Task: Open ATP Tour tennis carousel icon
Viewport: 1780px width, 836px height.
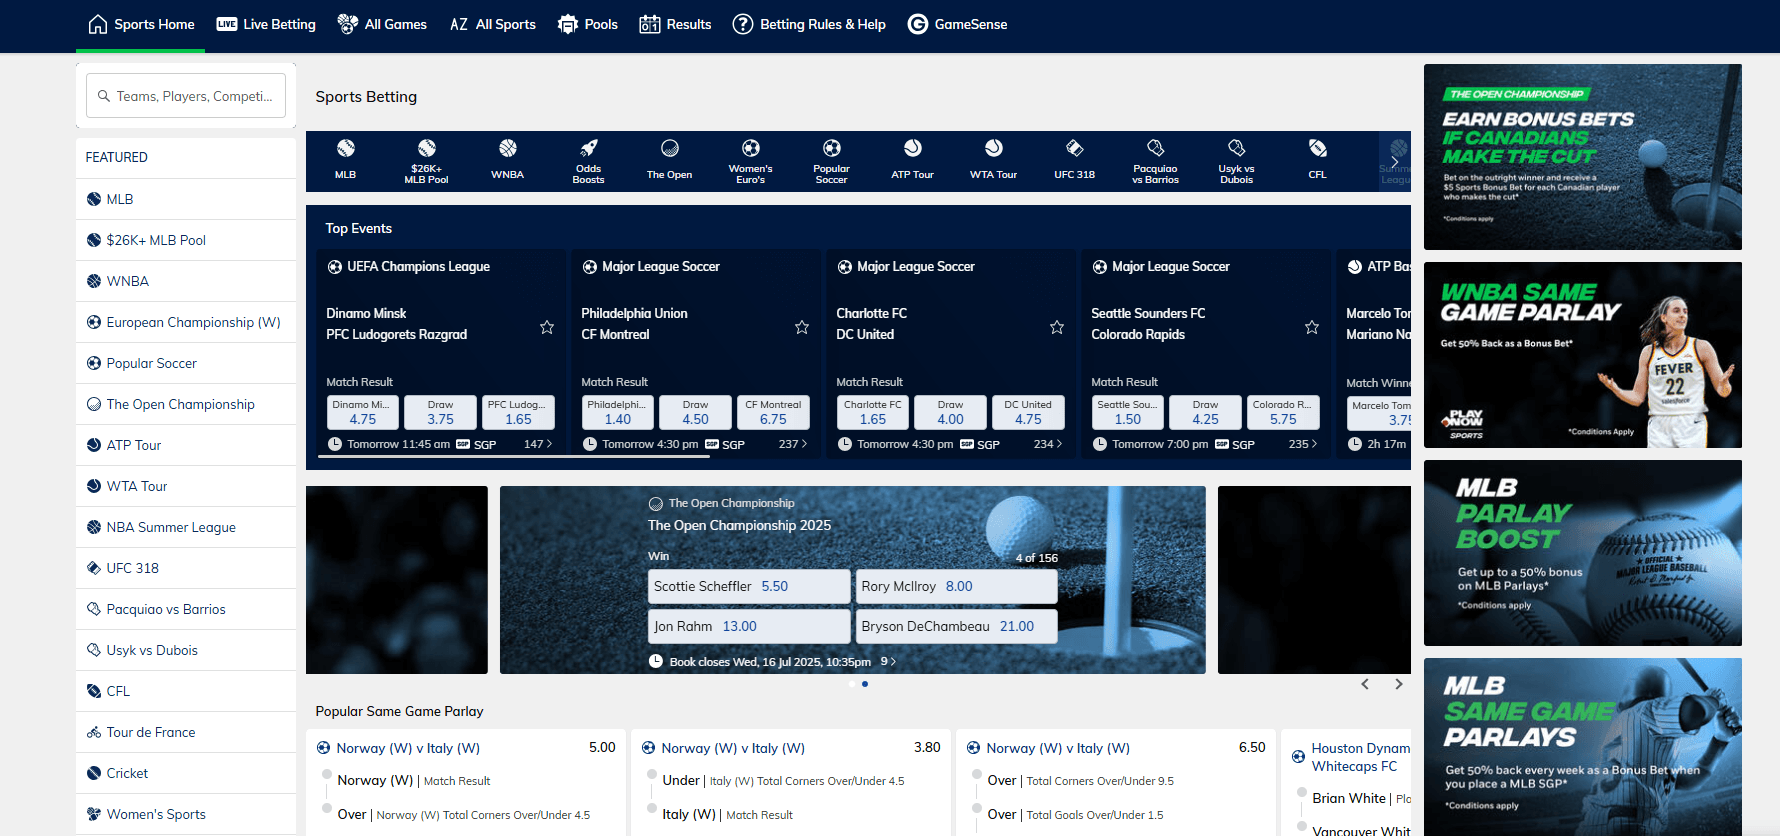Action: [x=913, y=149]
